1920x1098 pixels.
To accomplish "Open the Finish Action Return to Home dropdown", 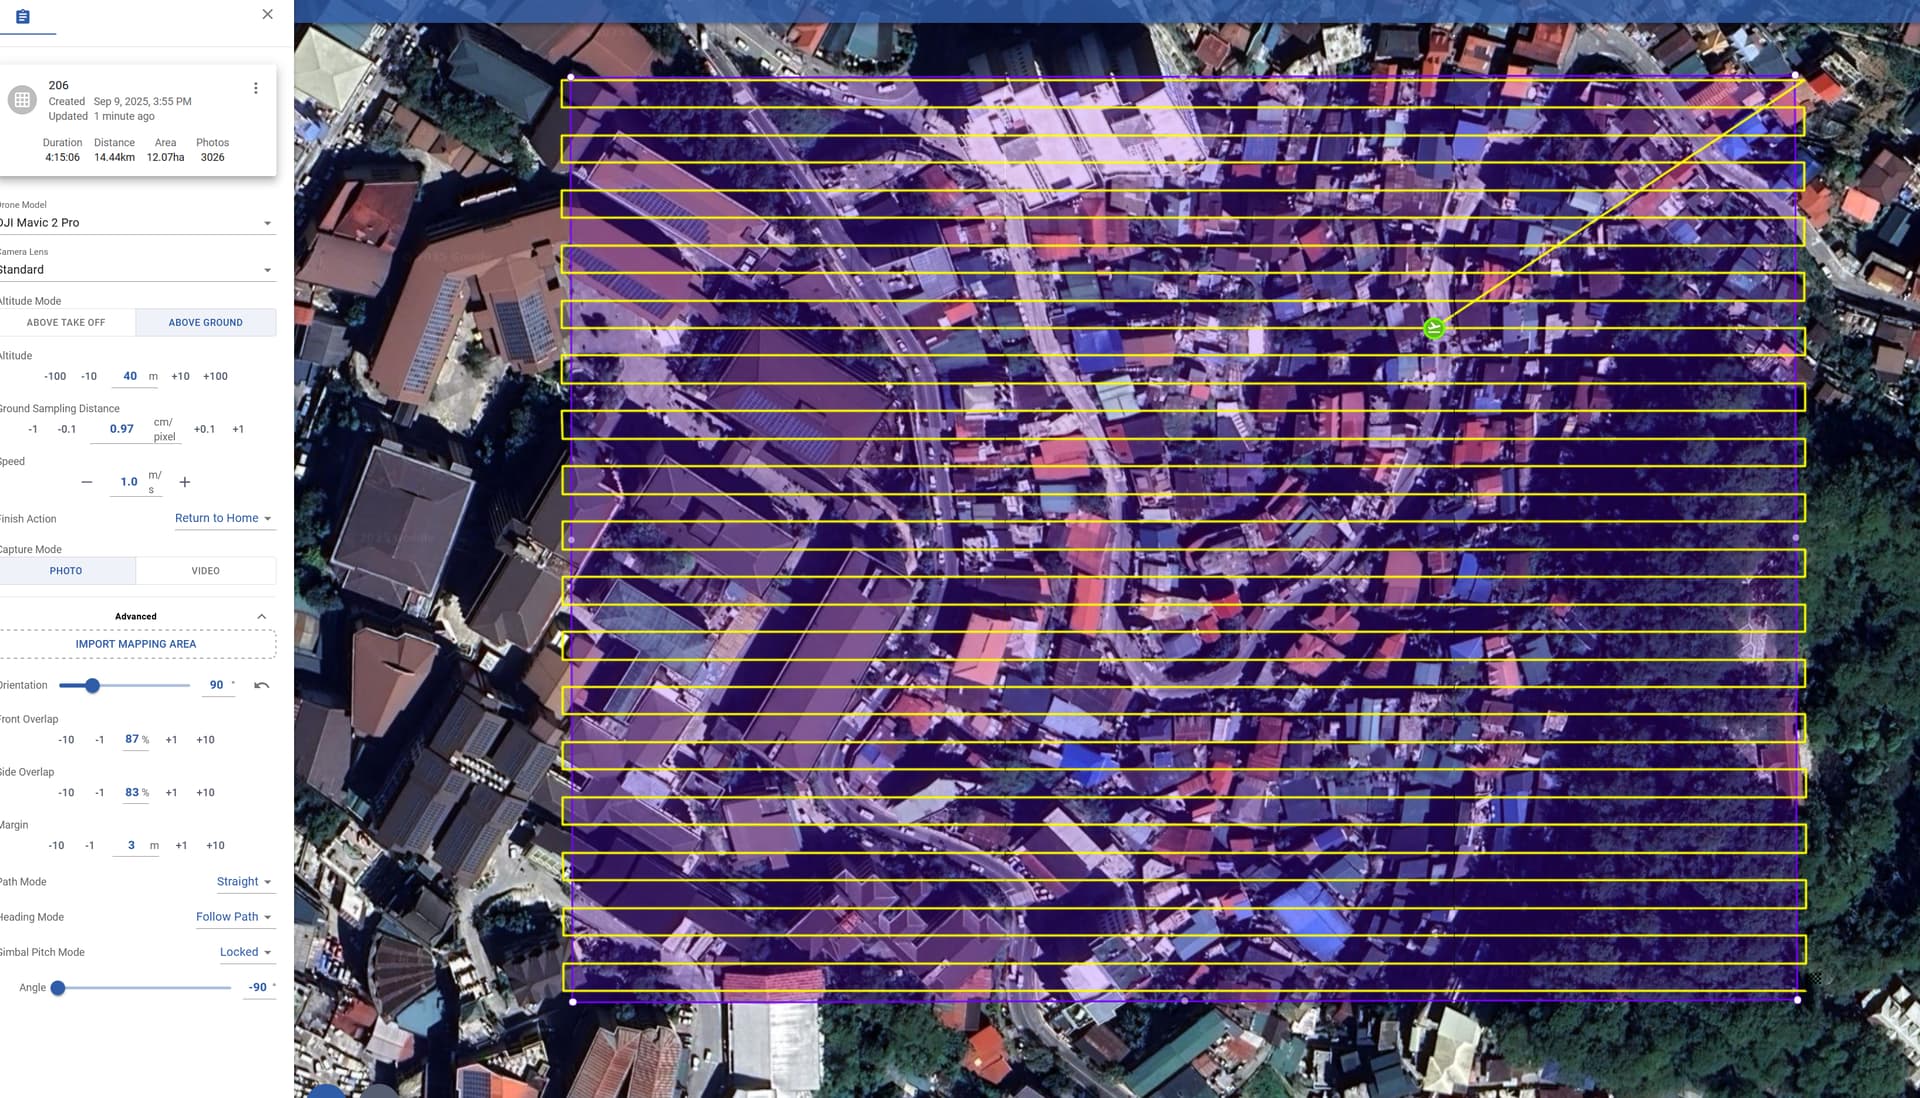I will tap(223, 518).
